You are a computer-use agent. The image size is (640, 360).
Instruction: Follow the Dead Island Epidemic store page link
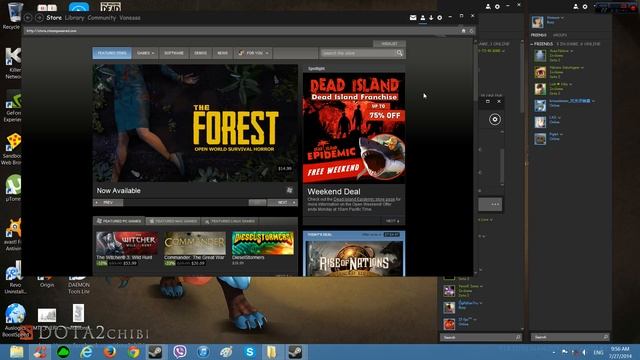point(364,199)
